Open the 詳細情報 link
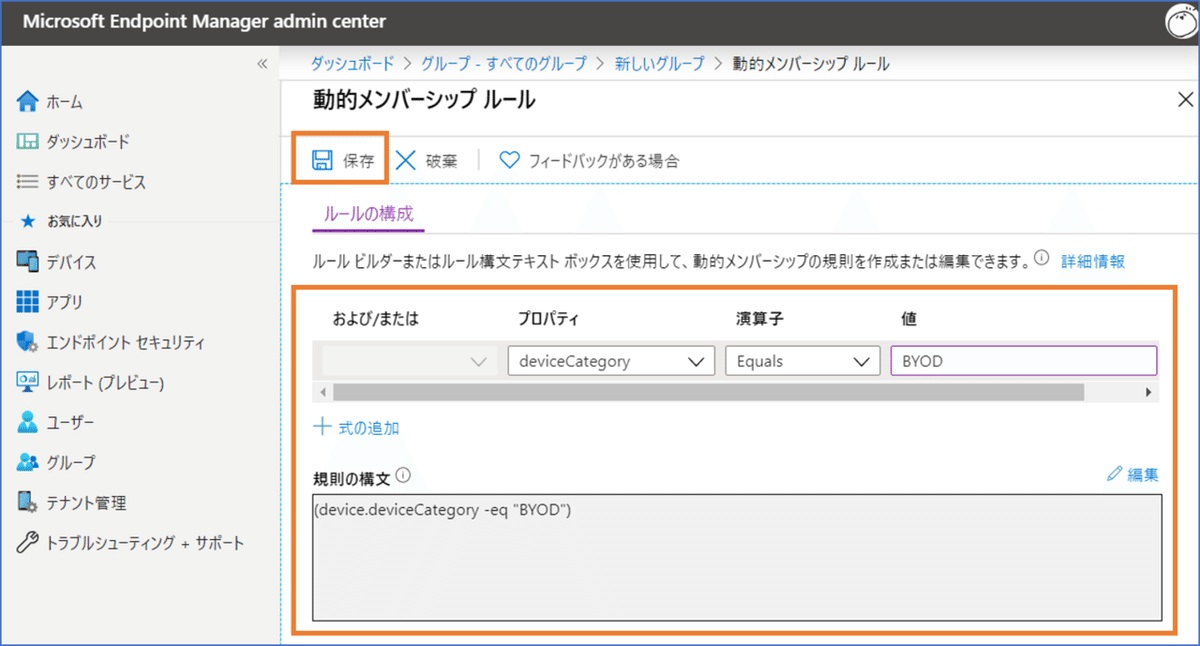The width and height of the screenshot is (1200, 646). coord(1093,261)
